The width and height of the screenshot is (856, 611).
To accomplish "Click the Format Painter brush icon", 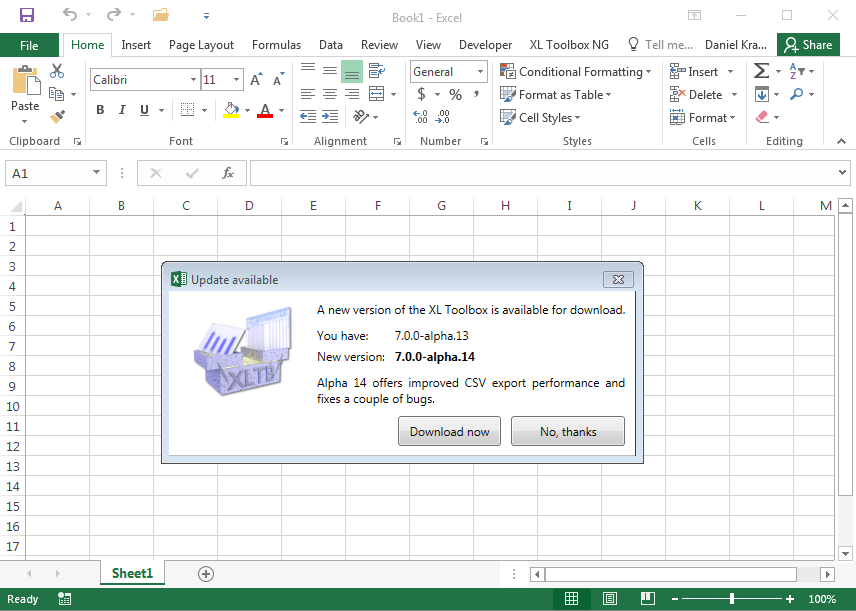I will tap(57, 116).
